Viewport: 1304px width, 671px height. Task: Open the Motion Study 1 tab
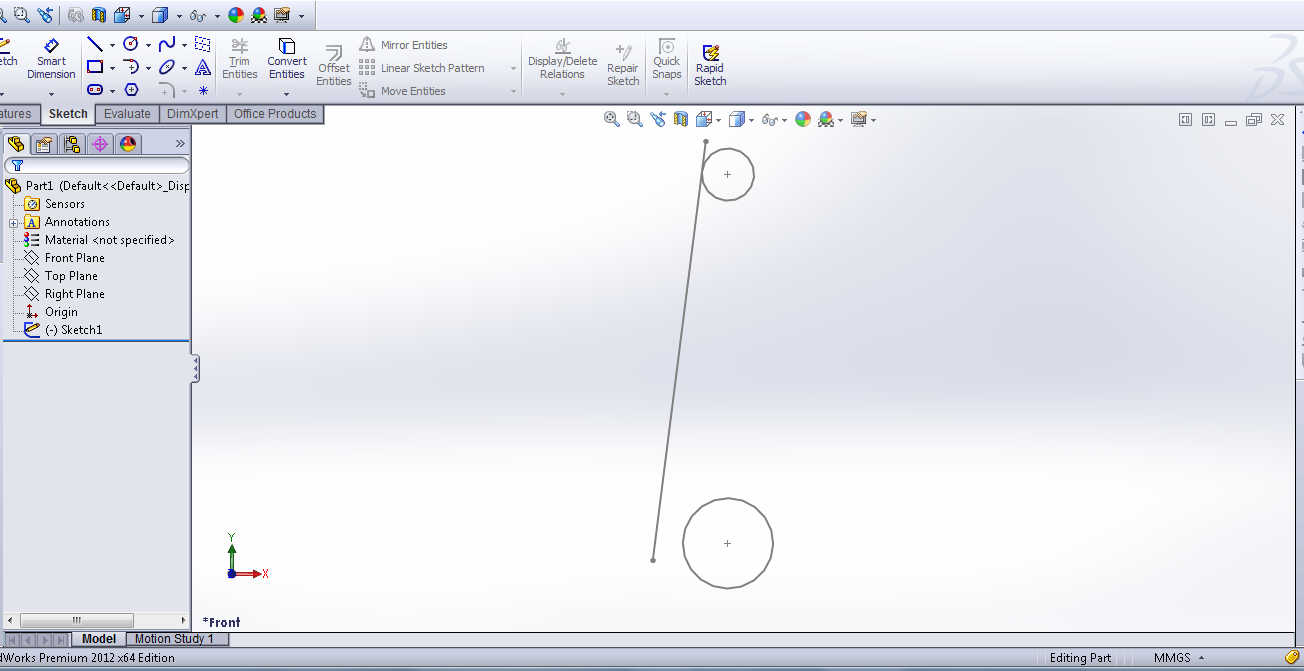pos(176,638)
